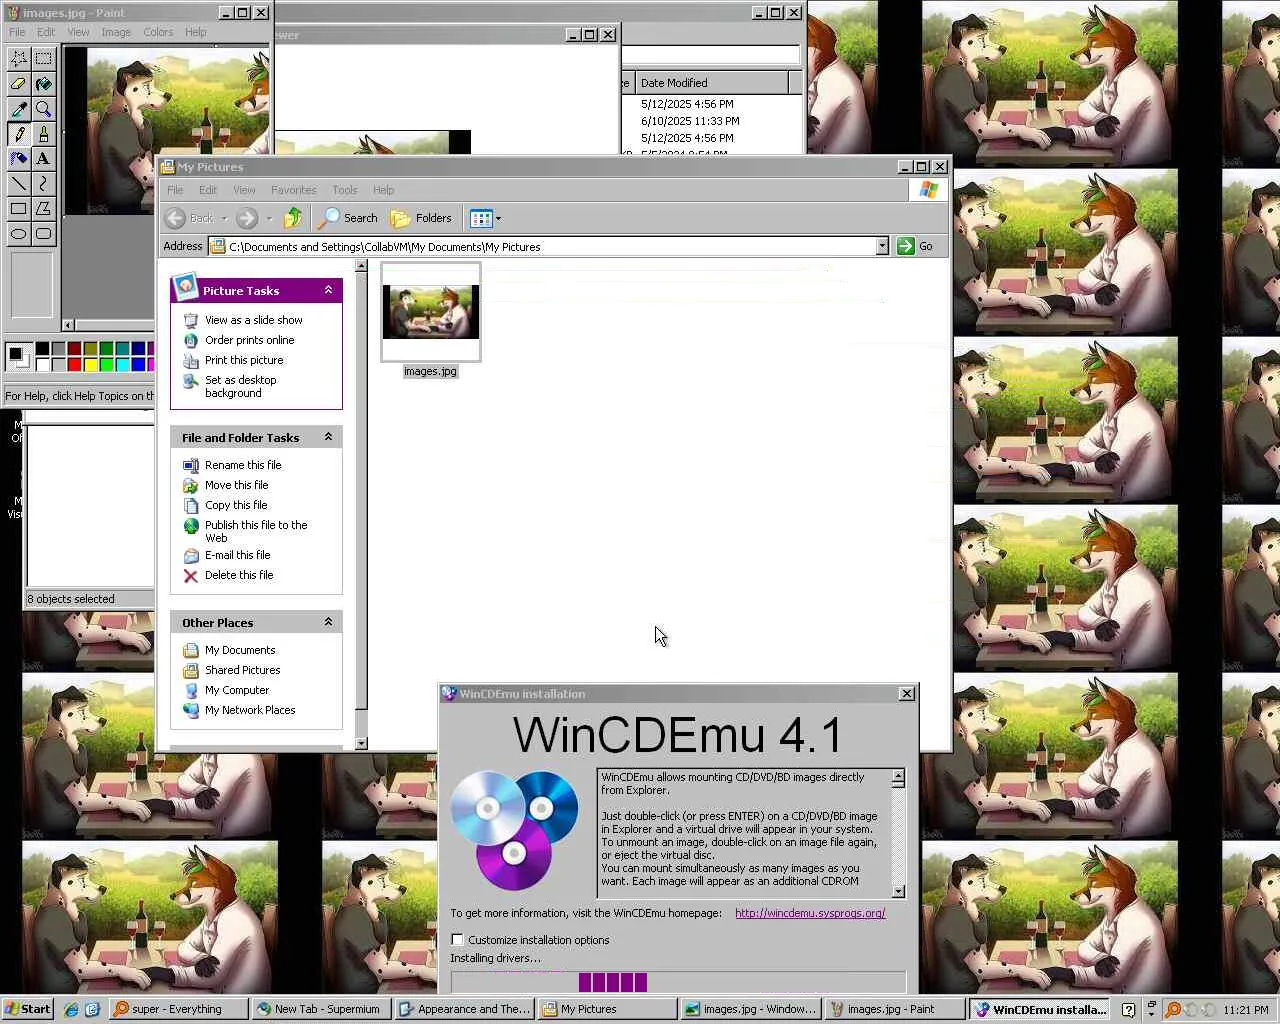Click Delete this file task
The image size is (1280, 1024).
pyautogui.click(x=238, y=575)
